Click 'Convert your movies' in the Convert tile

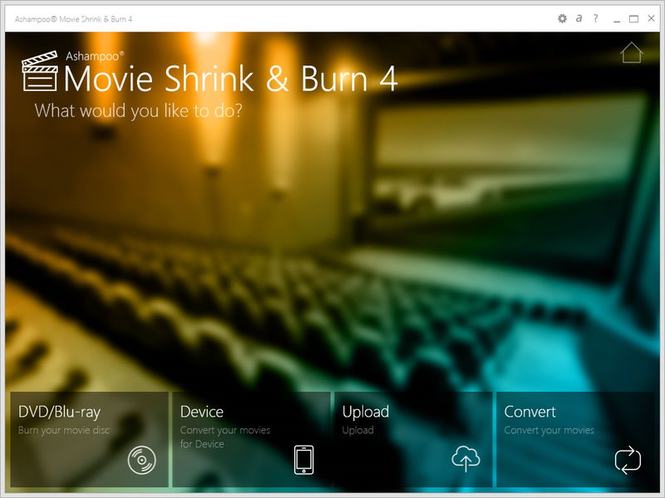pos(549,430)
